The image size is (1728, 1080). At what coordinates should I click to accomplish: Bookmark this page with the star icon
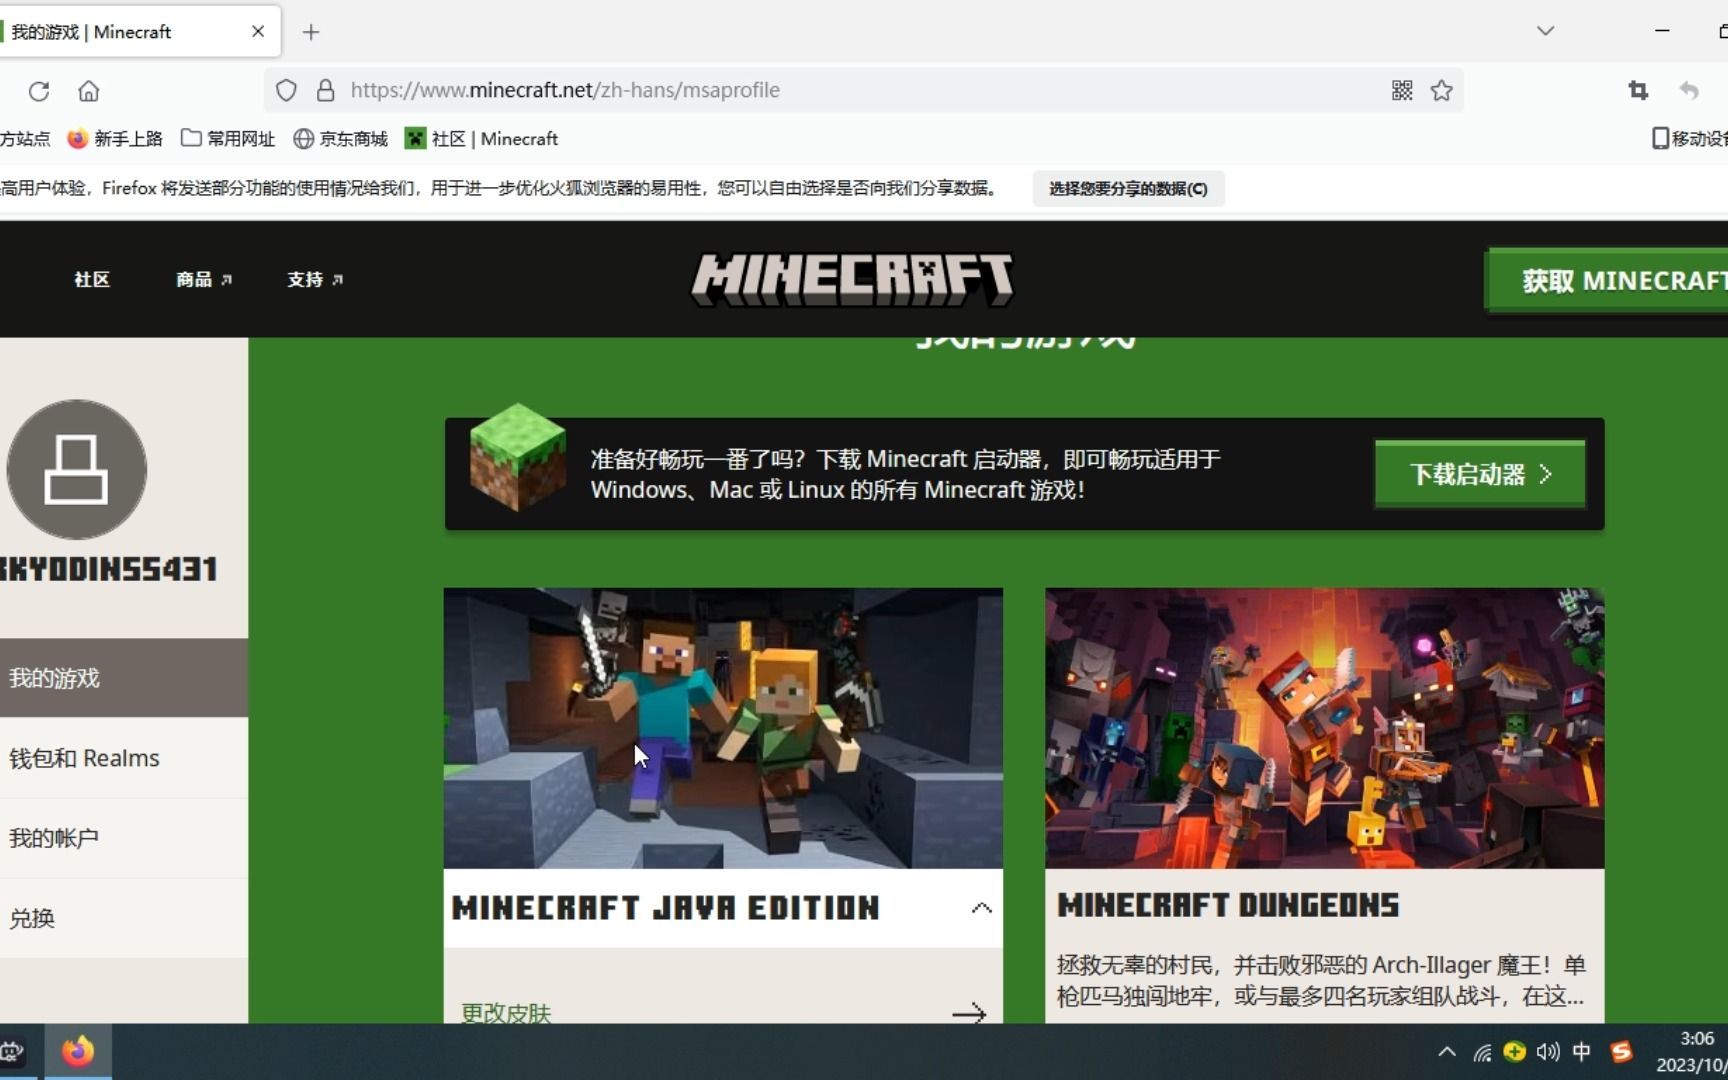click(x=1441, y=90)
